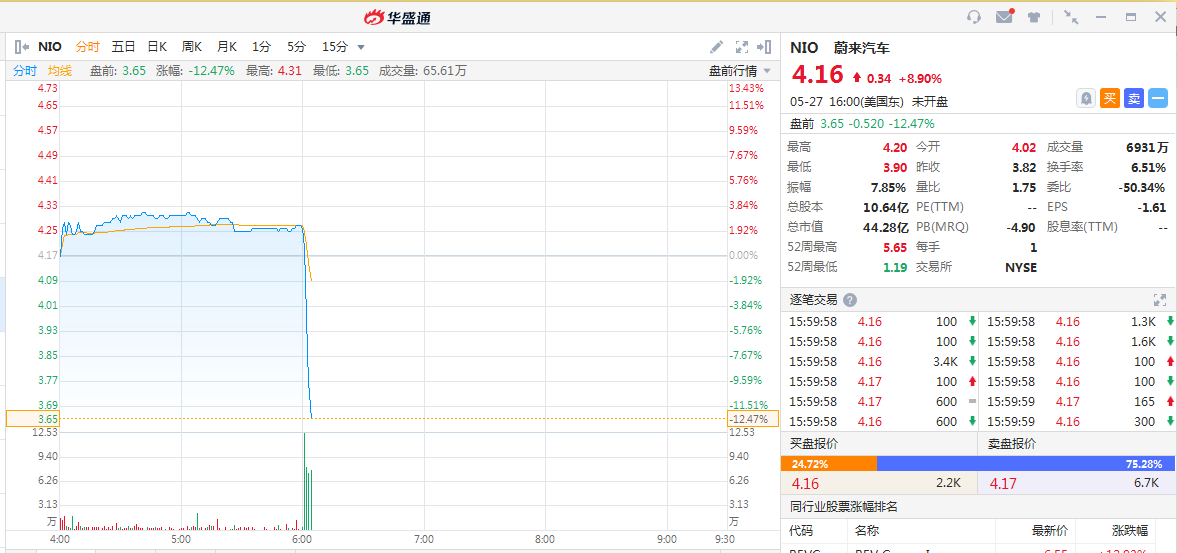Switch the window to compact mode

(x=1071, y=17)
